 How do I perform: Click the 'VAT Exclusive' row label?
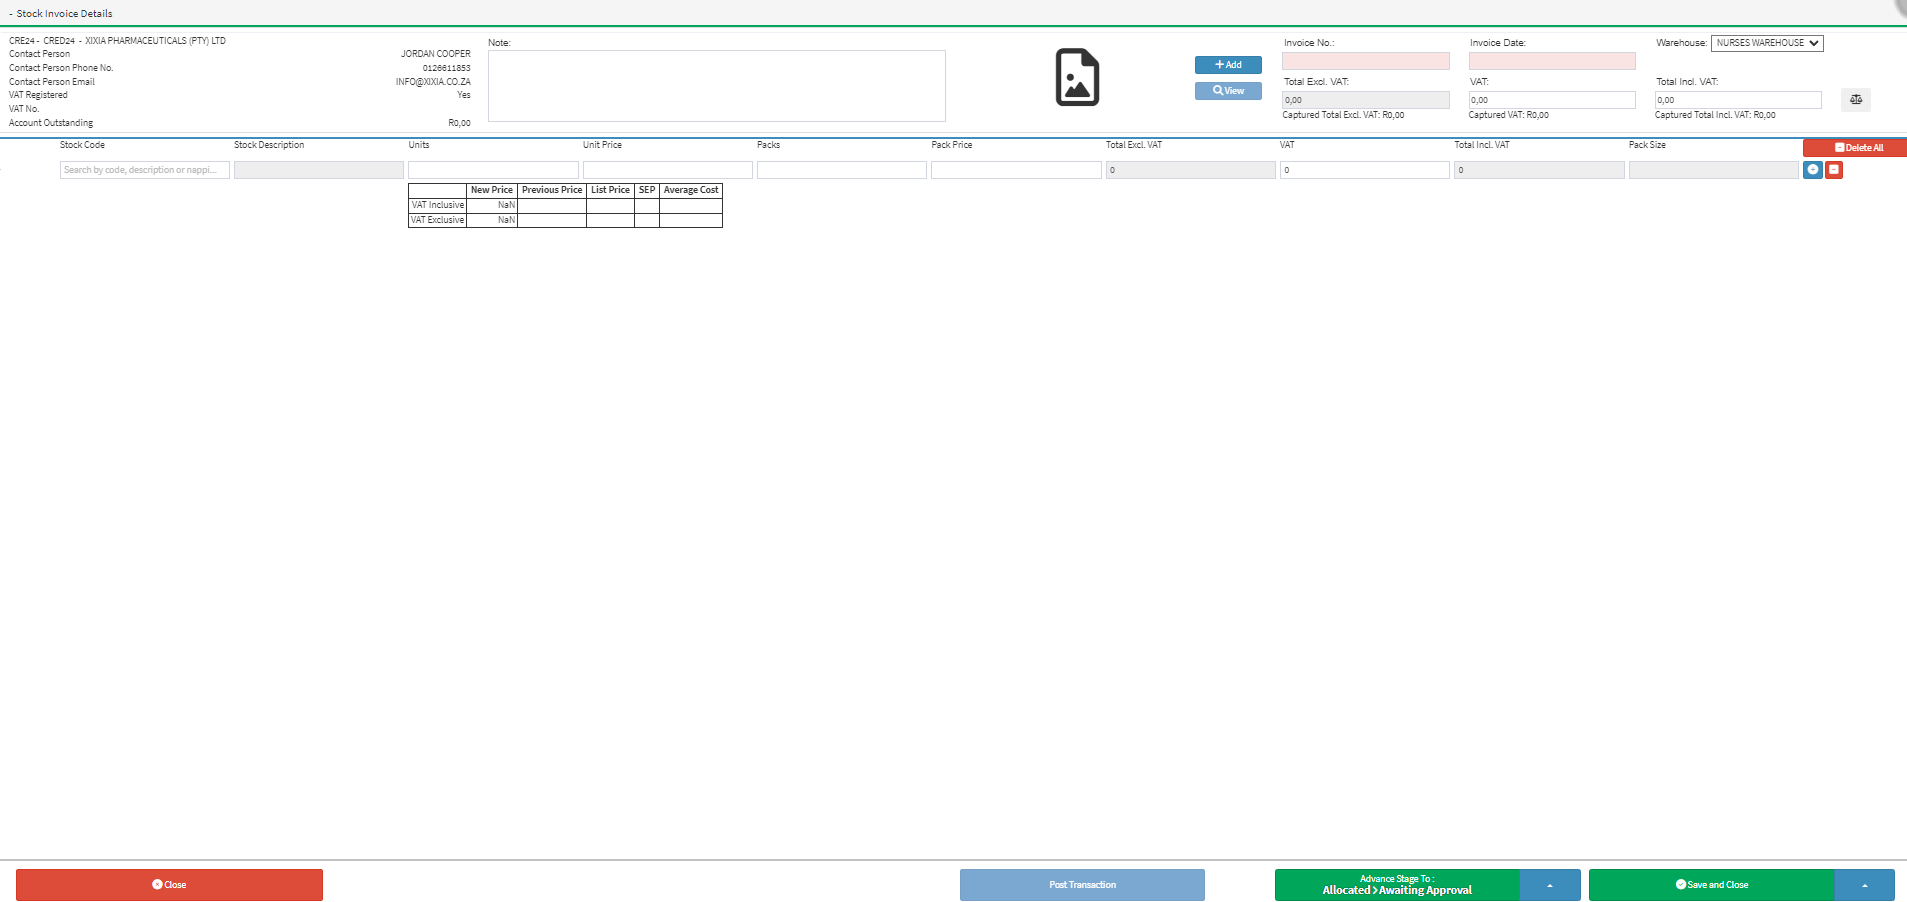pyautogui.click(x=438, y=220)
